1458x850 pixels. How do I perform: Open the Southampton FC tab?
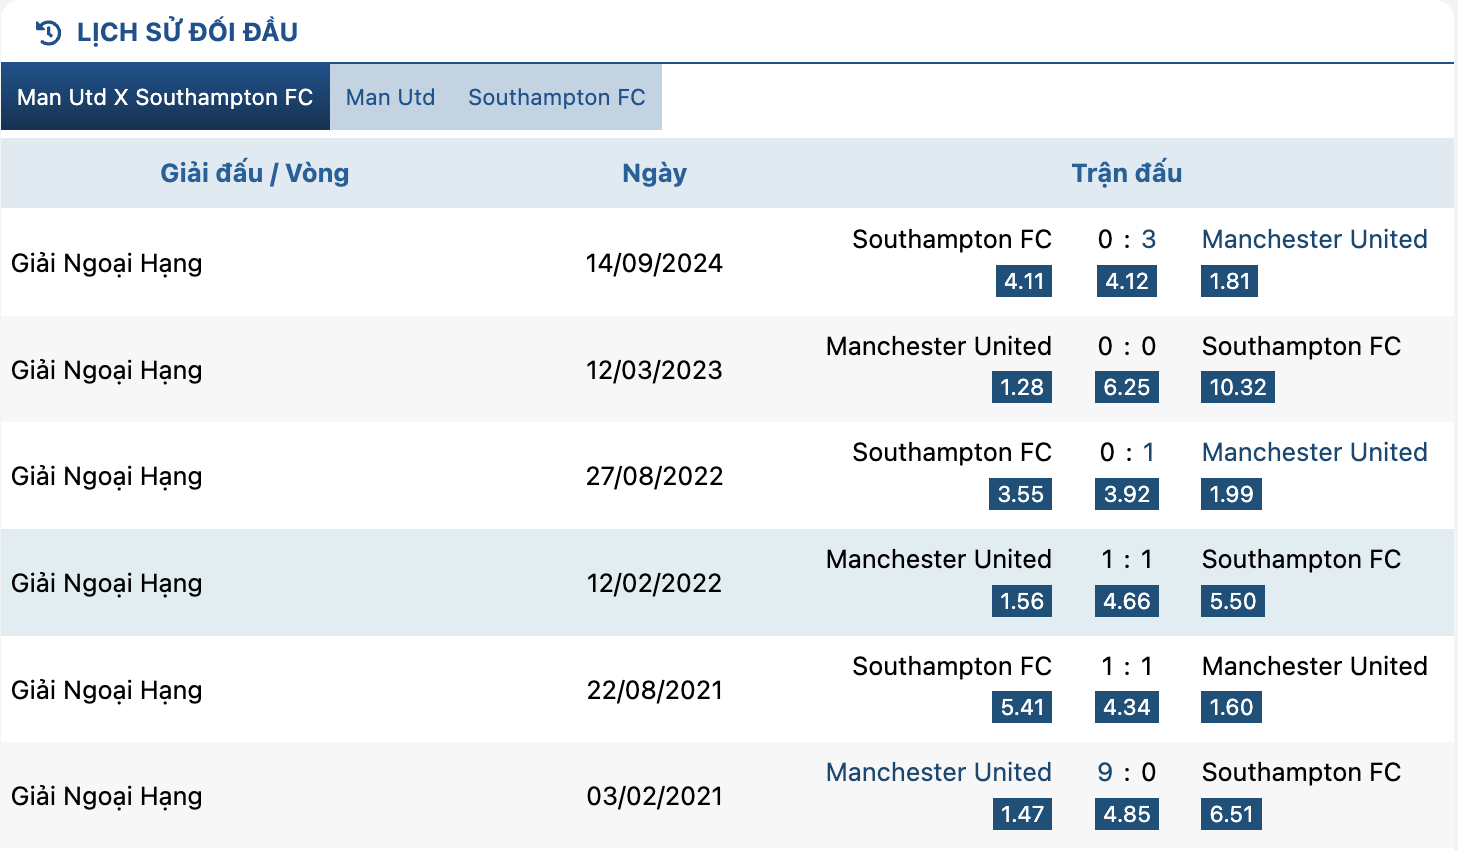(557, 97)
